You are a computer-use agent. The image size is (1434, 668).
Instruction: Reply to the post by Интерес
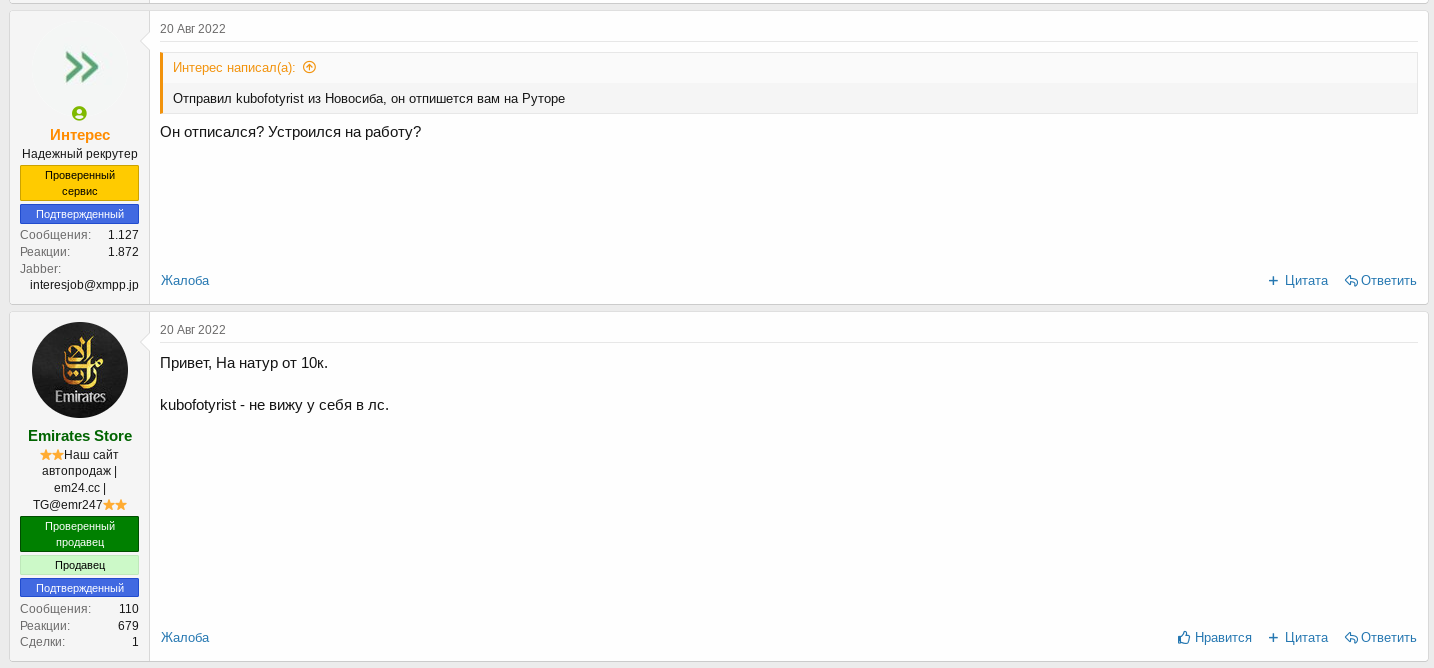coord(1380,281)
